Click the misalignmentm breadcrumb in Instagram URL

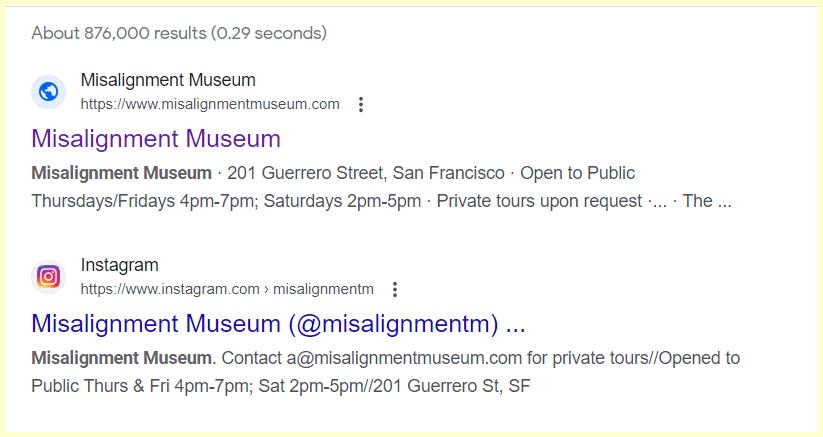(323, 289)
